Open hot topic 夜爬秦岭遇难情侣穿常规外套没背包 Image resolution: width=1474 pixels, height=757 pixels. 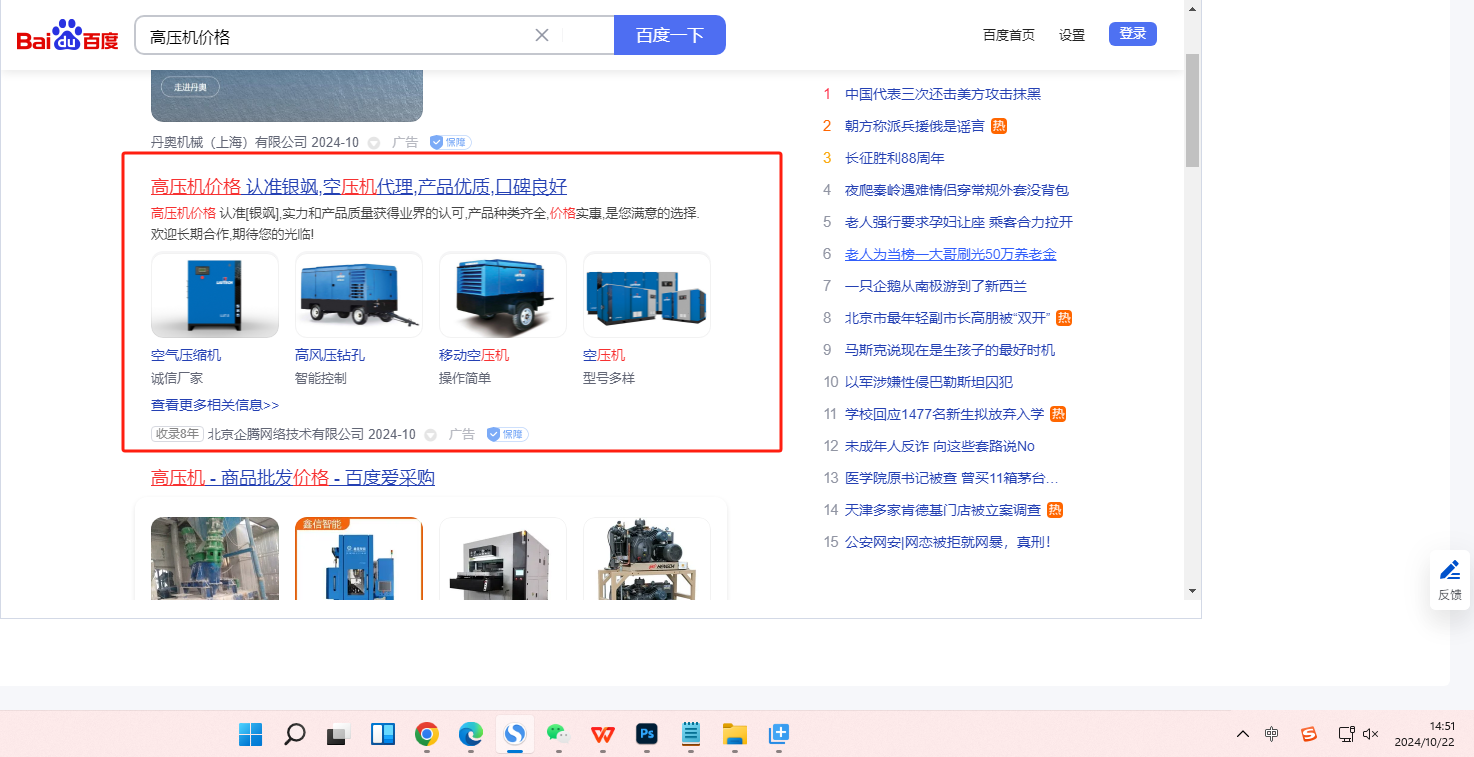pos(957,190)
